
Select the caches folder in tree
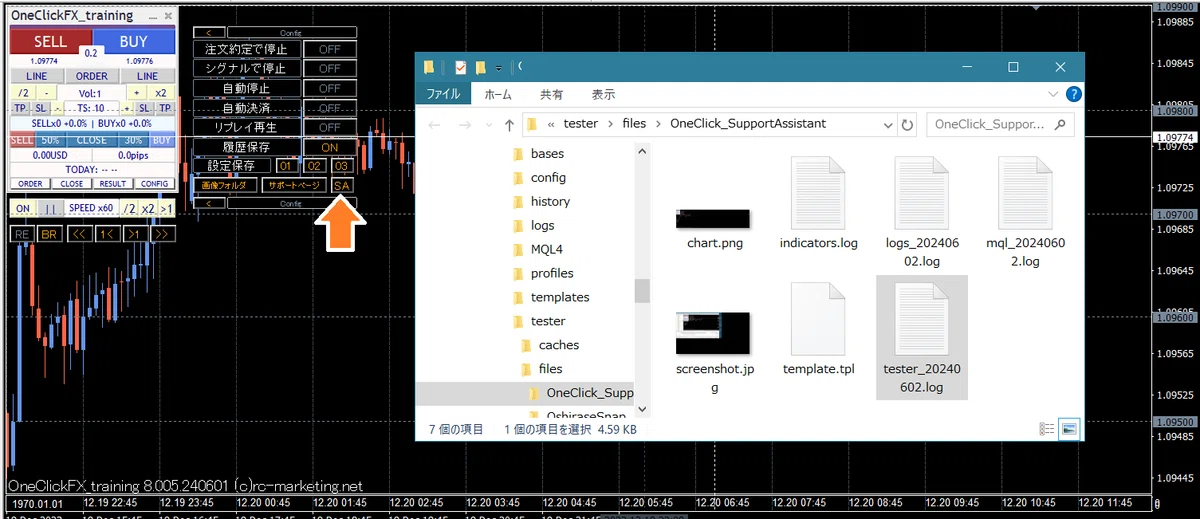pos(558,345)
